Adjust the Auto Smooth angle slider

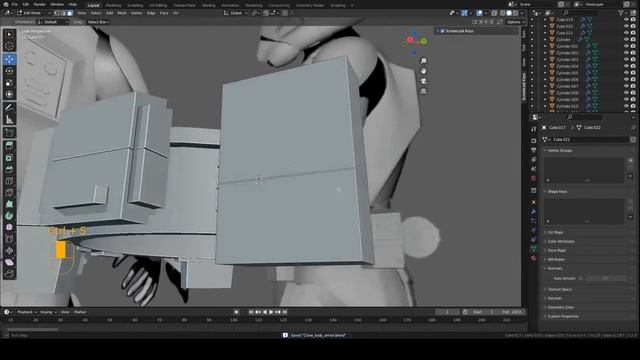click(x=606, y=278)
